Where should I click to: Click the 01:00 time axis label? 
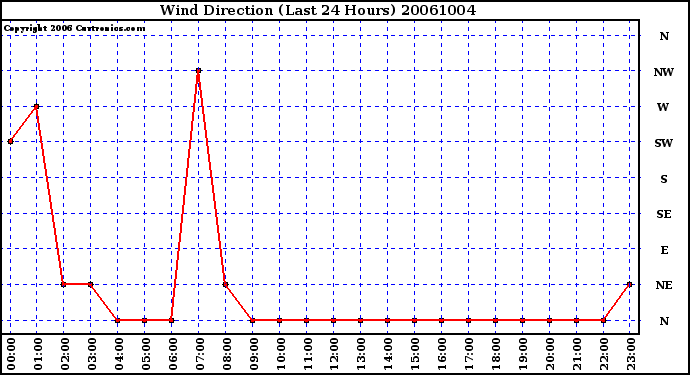pos(38,354)
